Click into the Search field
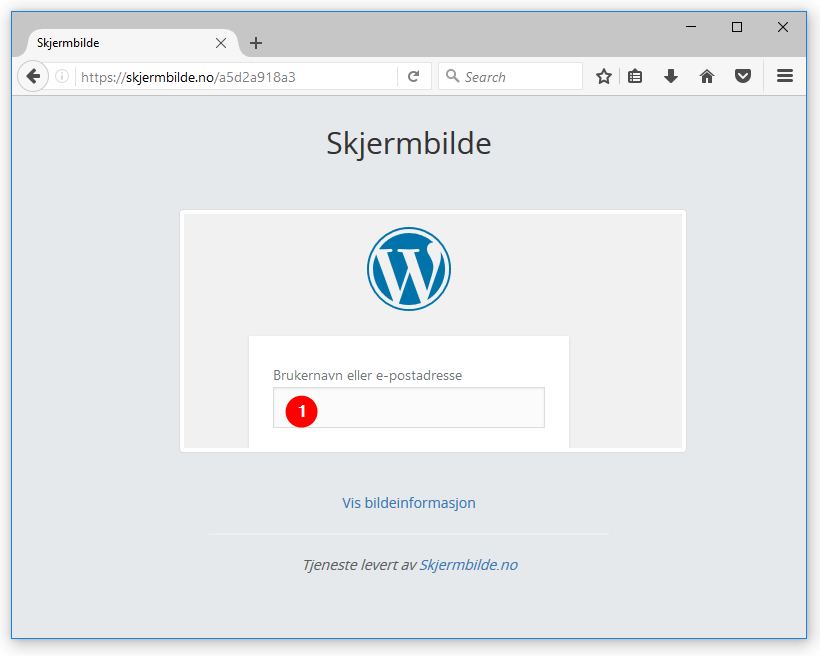The image size is (820, 656). pyautogui.click(x=520, y=77)
